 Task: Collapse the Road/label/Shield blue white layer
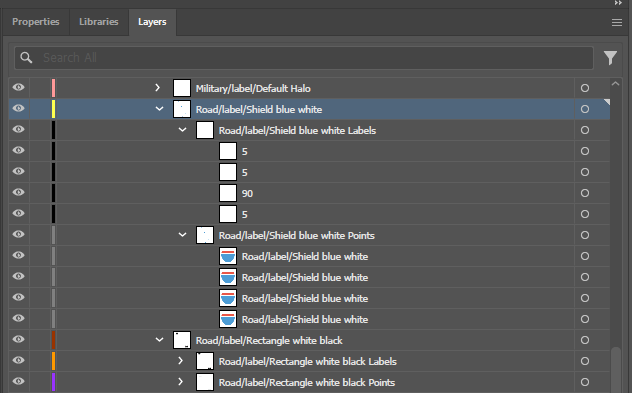click(160, 109)
